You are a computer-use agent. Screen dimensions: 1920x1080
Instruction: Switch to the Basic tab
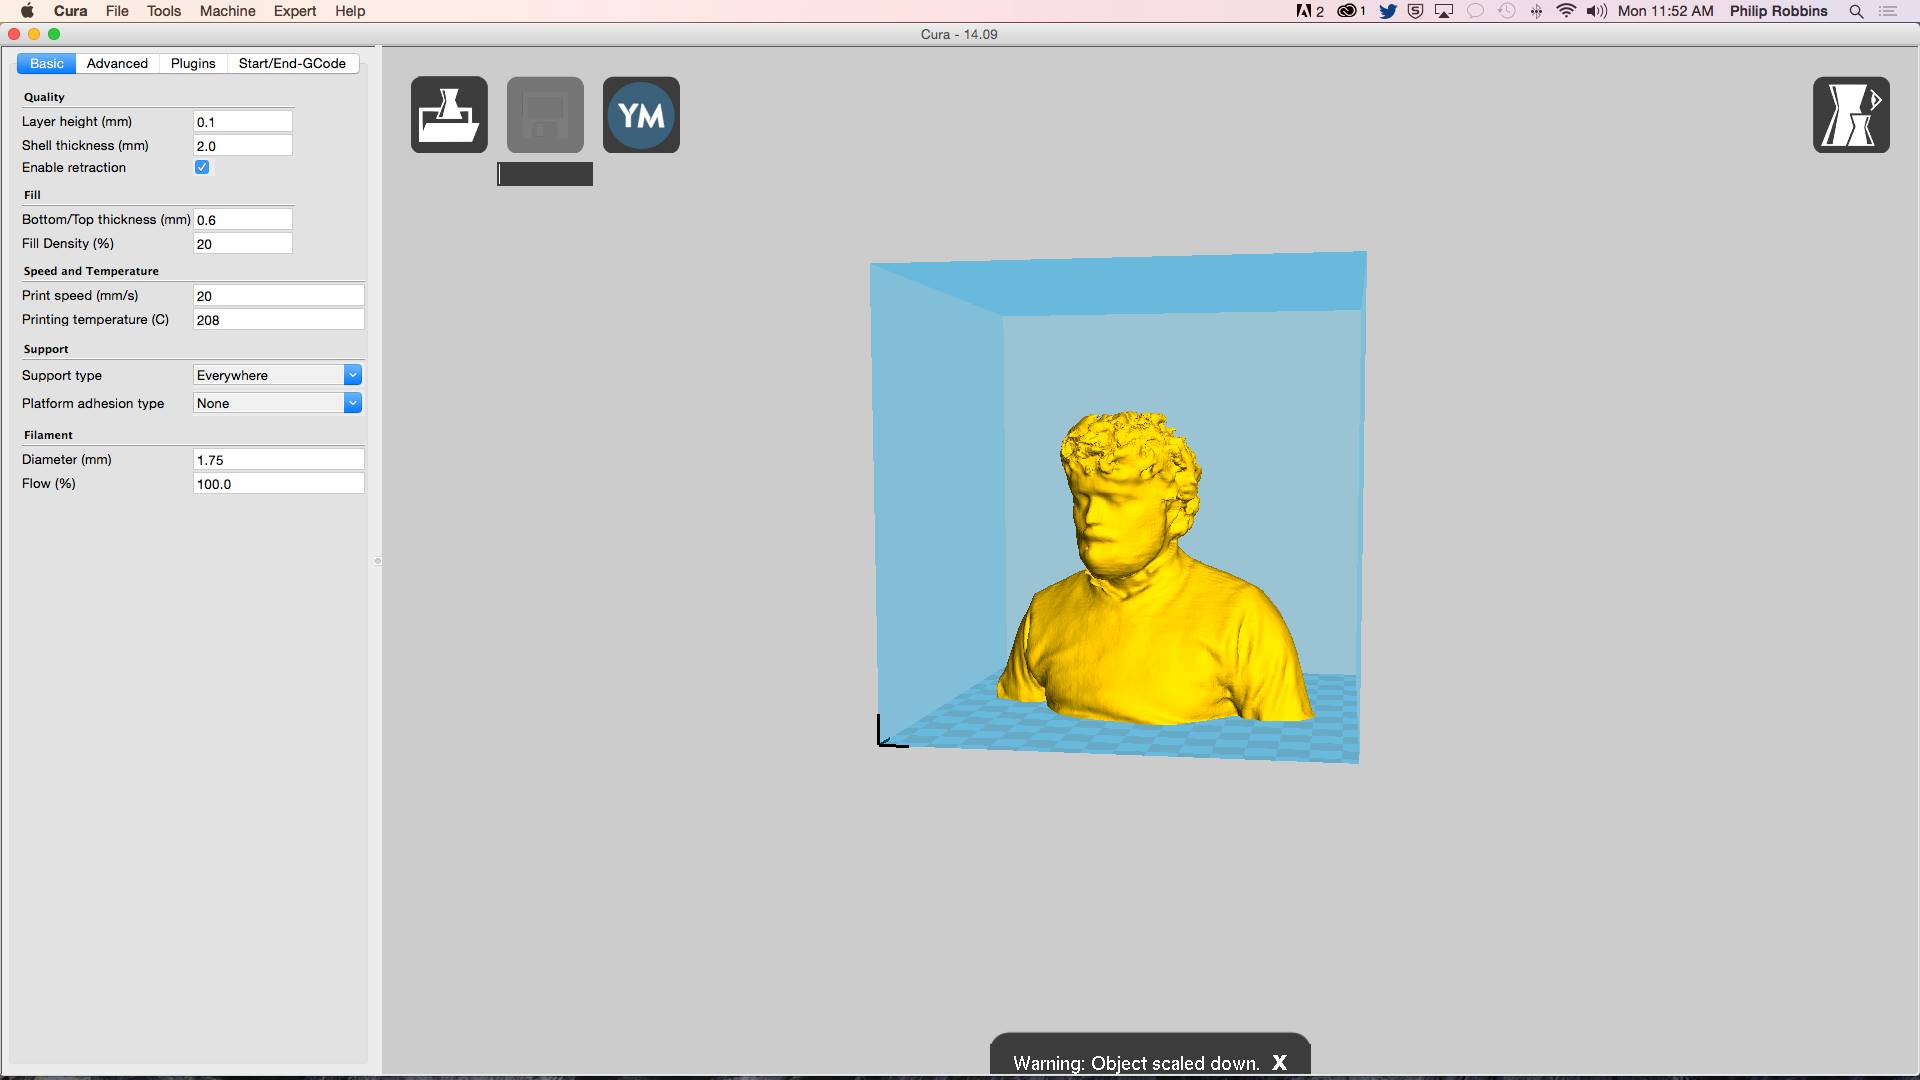pyautogui.click(x=46, y=63)
